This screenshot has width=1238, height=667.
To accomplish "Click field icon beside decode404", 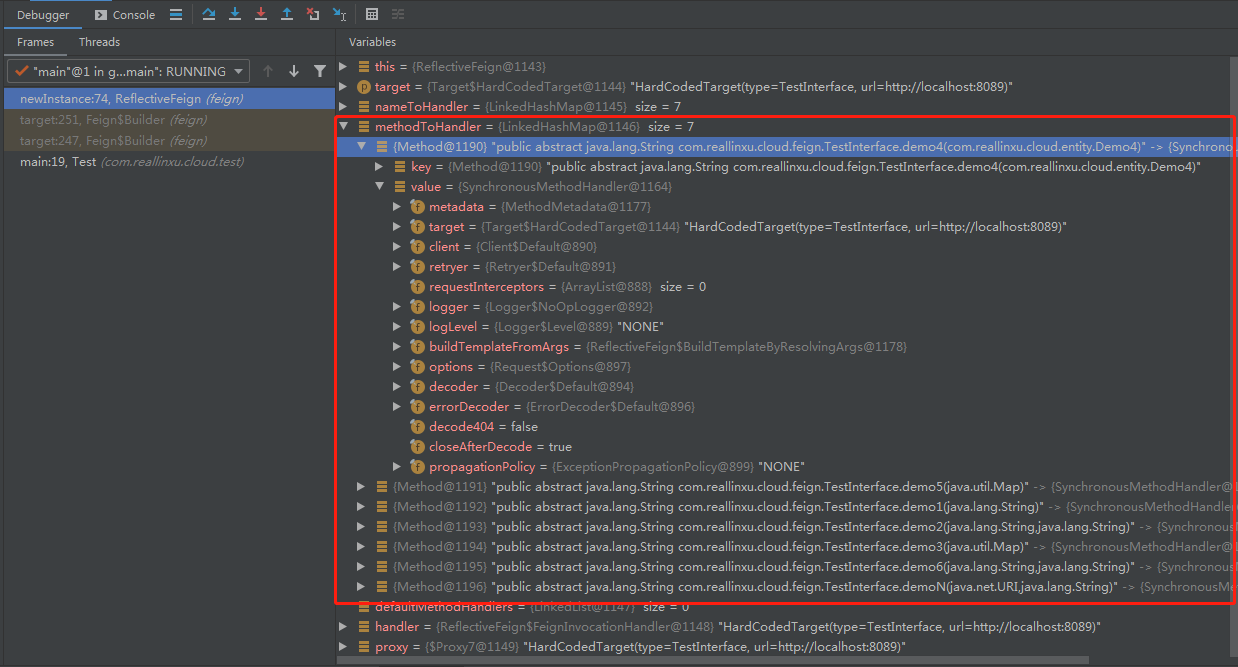I will point(418,427).
